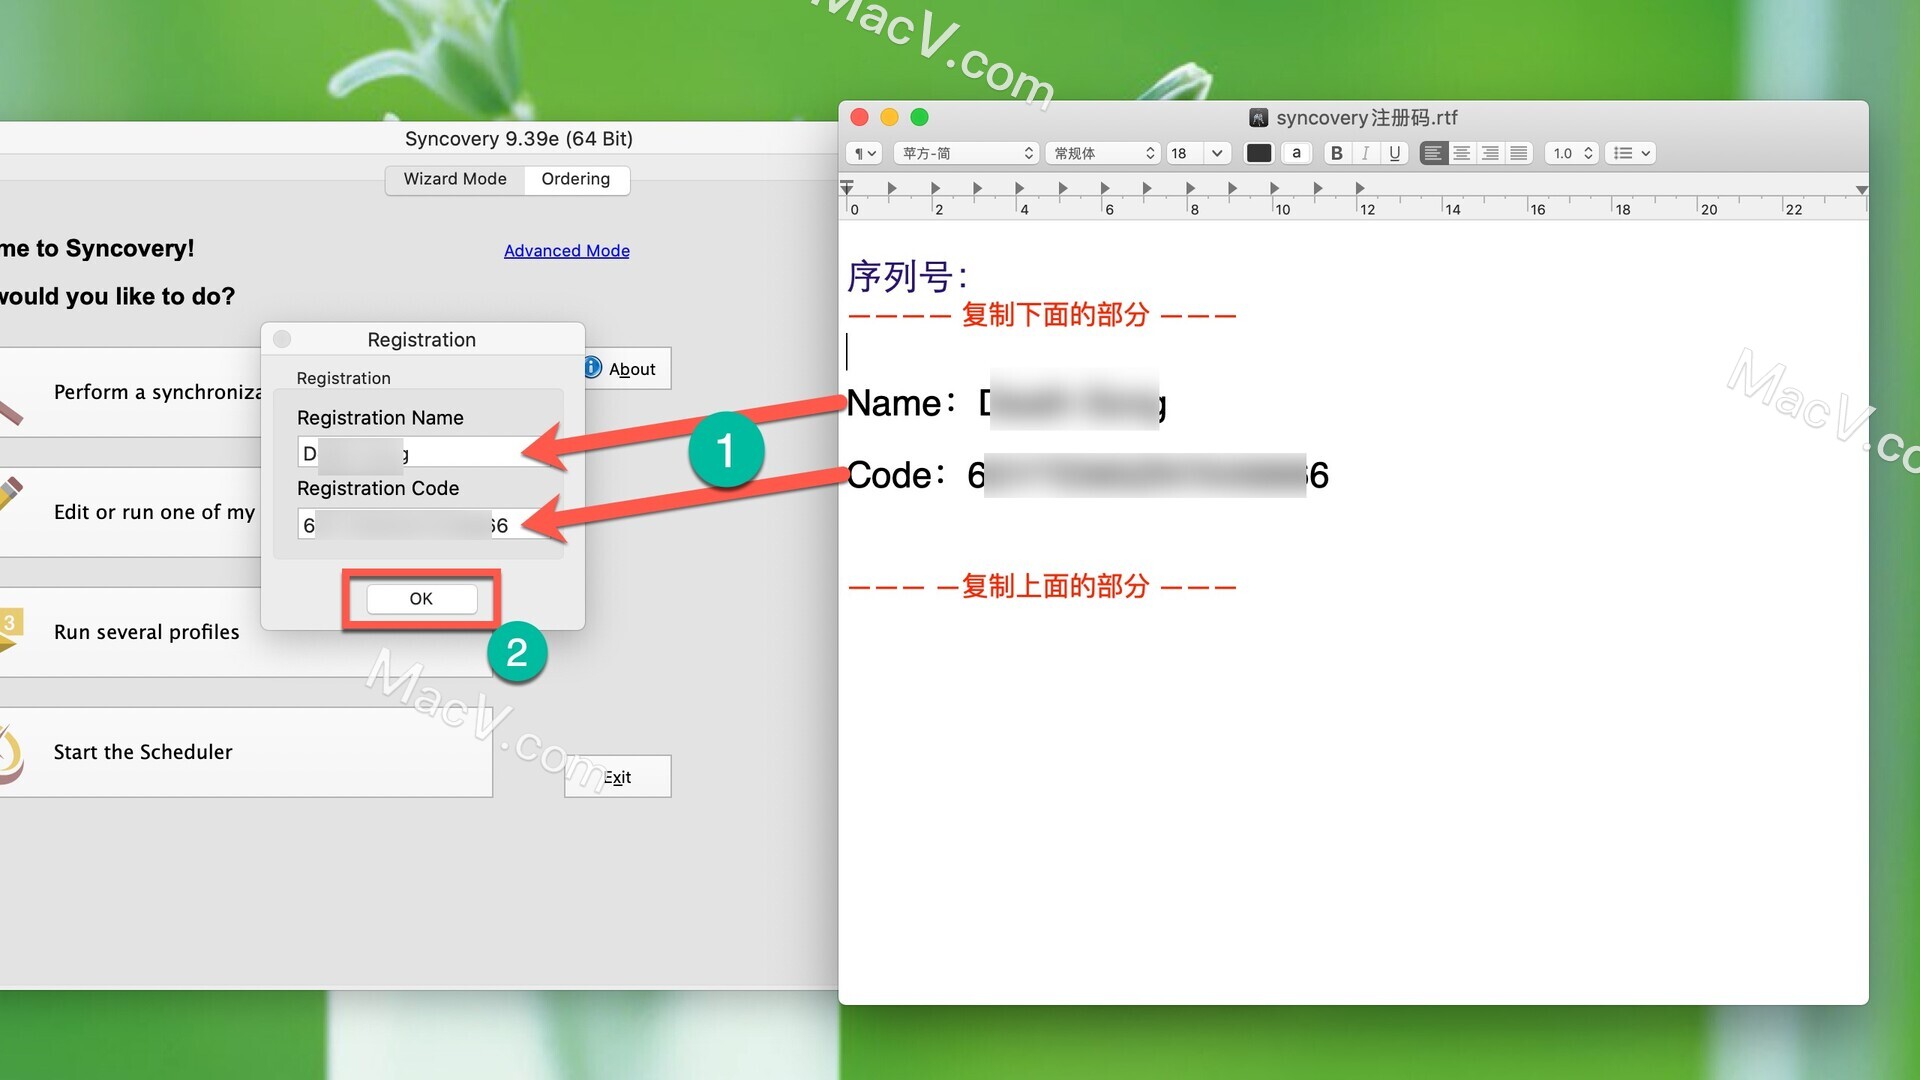Close the TextEdit window with red button
The width and height of the screenshot is (1920, 1080).
tap(859, 118)
